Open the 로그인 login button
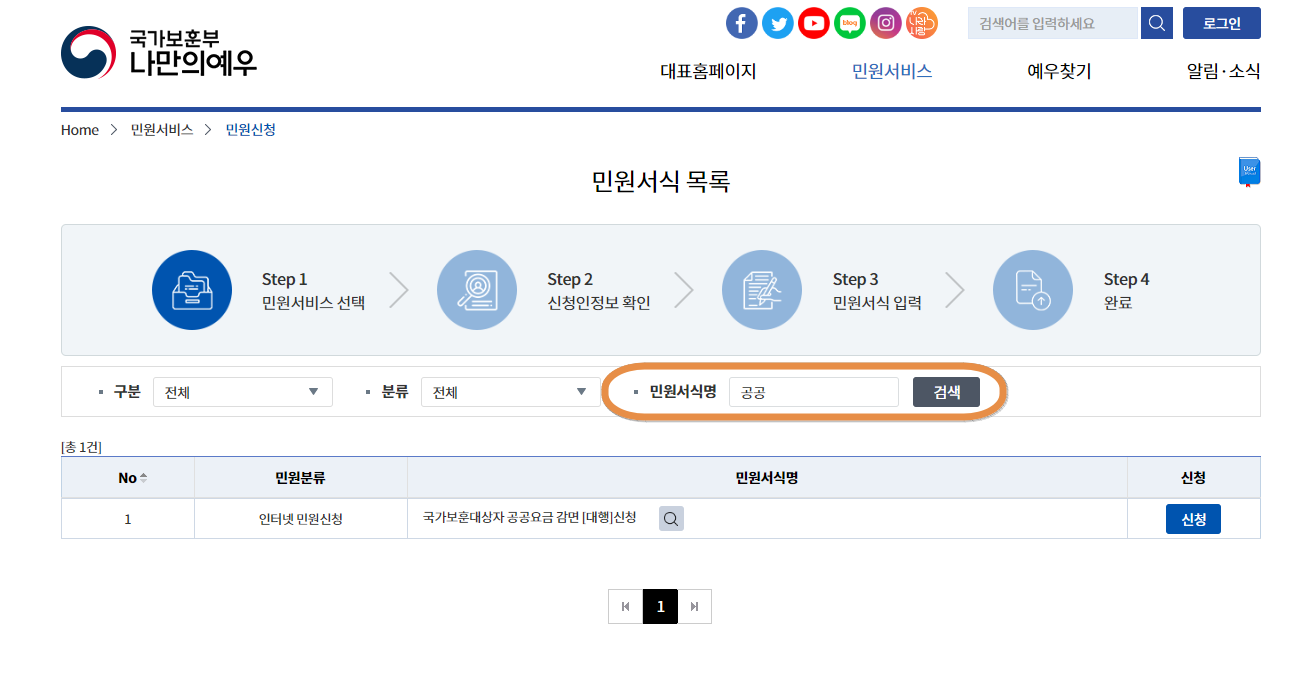The image size is (1290, 687). [x=1221, y=22]
